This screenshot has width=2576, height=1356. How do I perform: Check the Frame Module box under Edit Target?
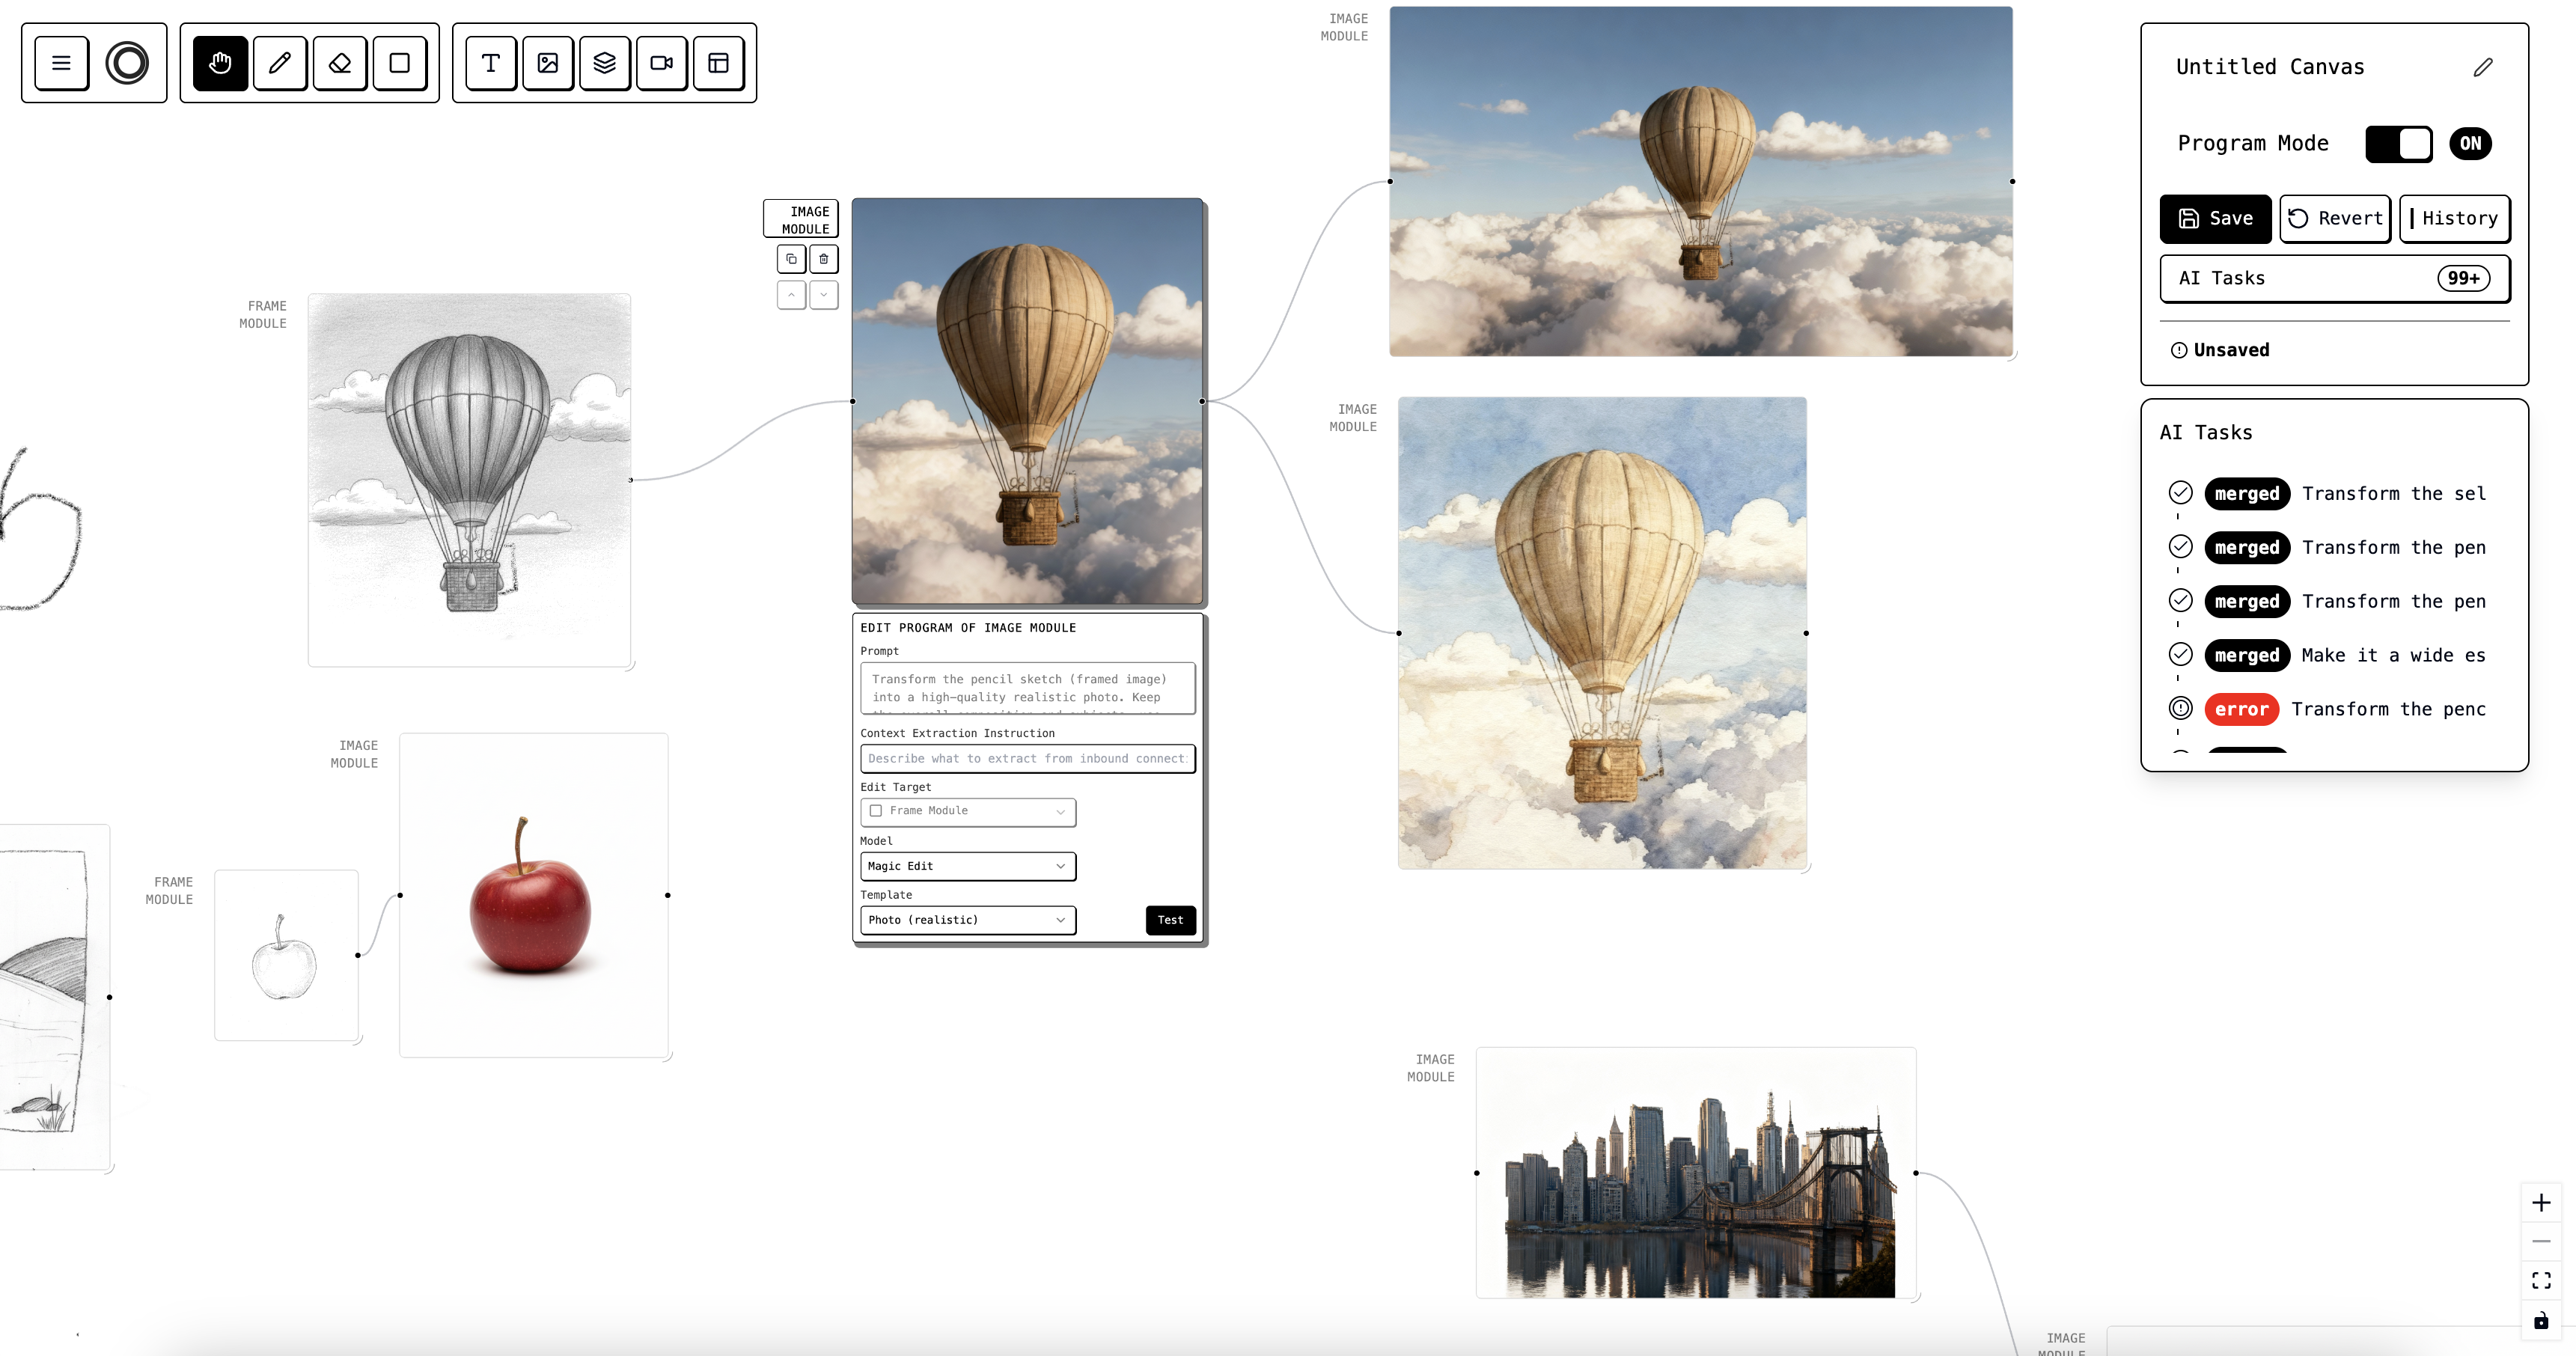[876, 811]
